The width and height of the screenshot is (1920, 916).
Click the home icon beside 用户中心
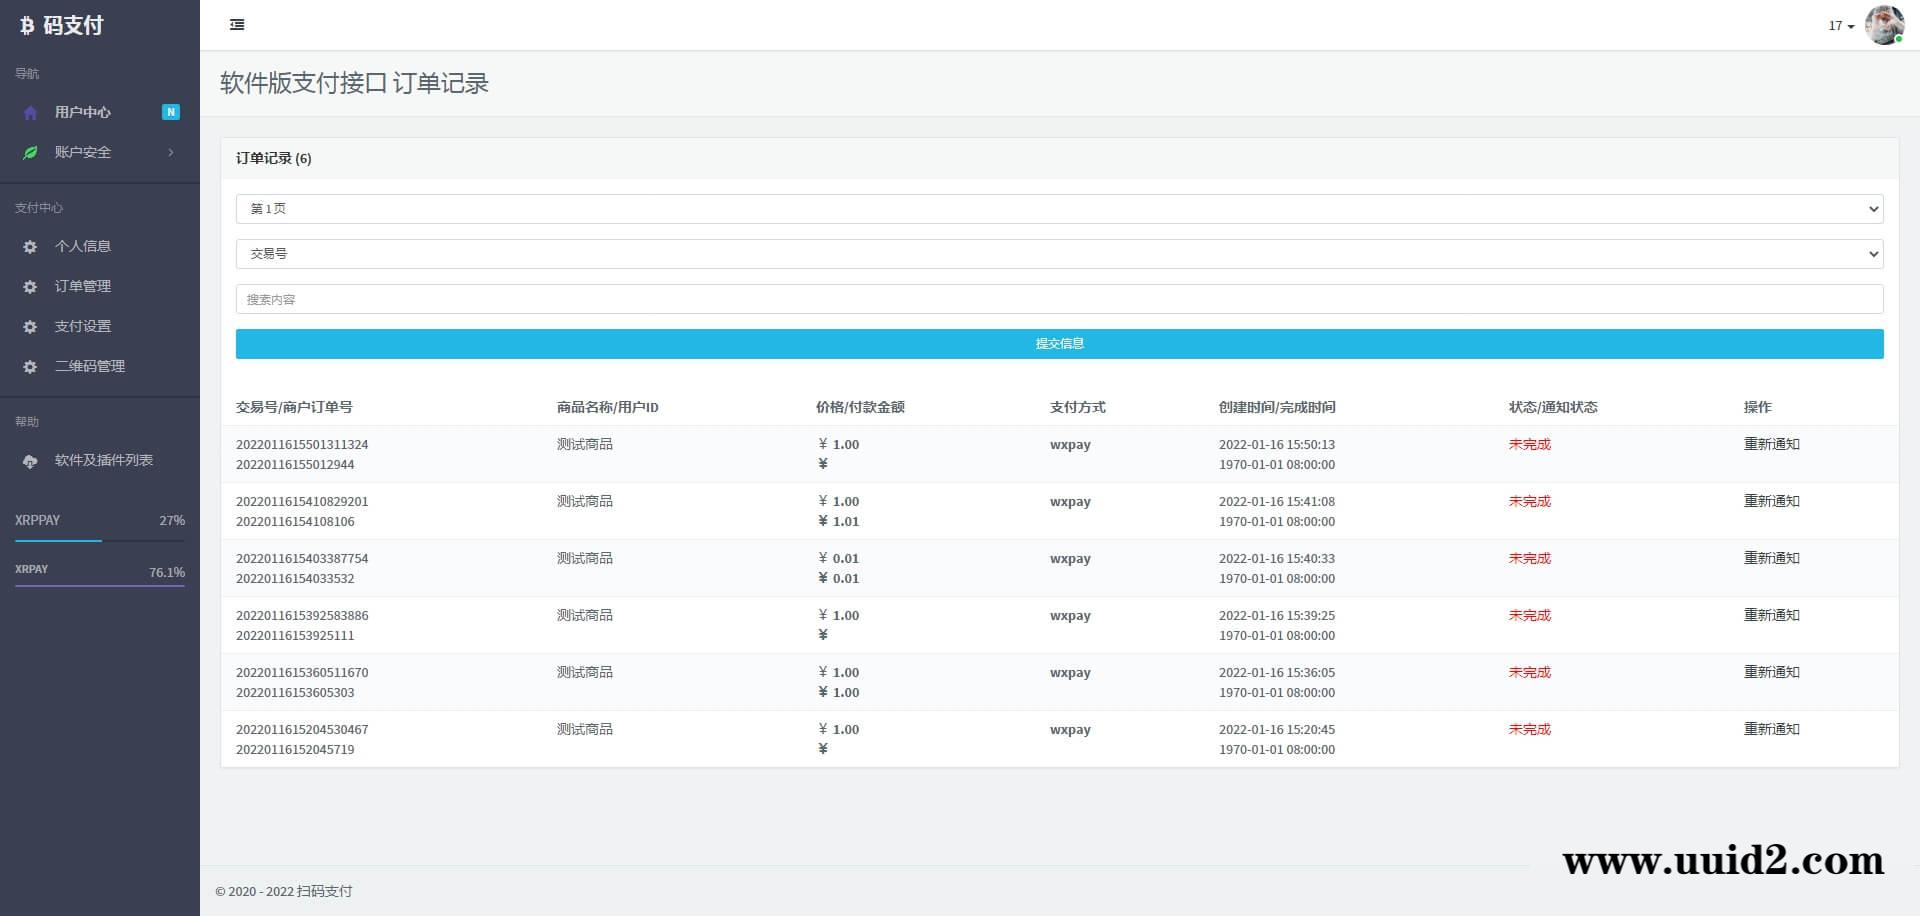pyautogui.click(x=30, y=113)
